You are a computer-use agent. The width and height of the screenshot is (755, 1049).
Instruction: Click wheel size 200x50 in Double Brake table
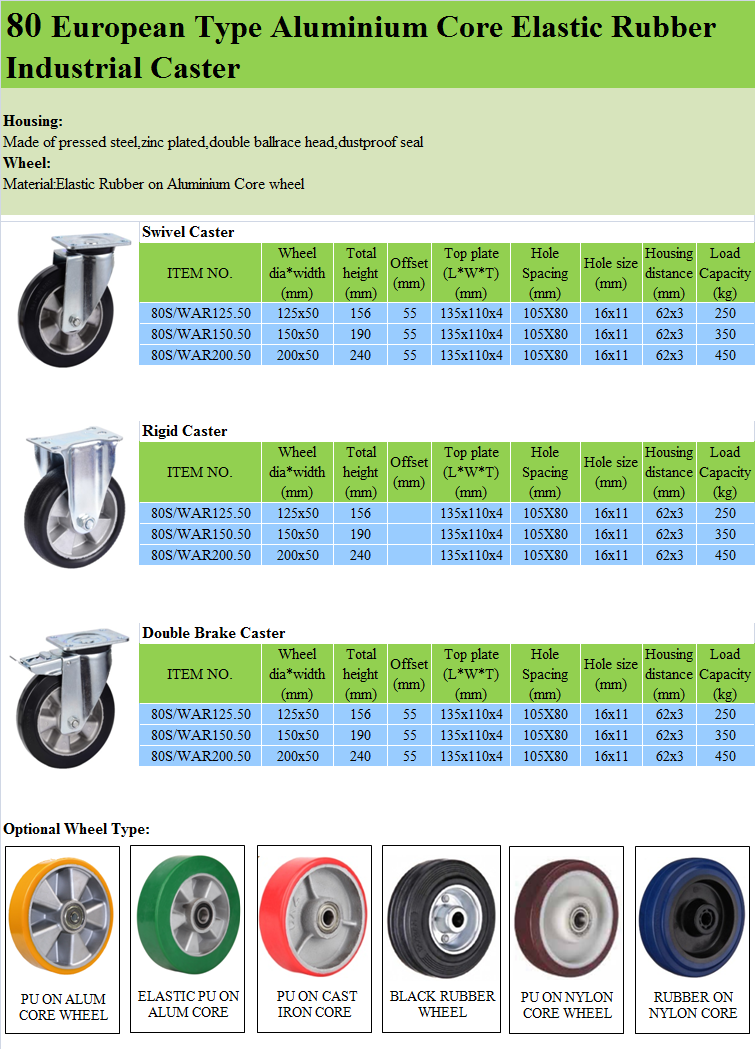(x=298, y=757)
